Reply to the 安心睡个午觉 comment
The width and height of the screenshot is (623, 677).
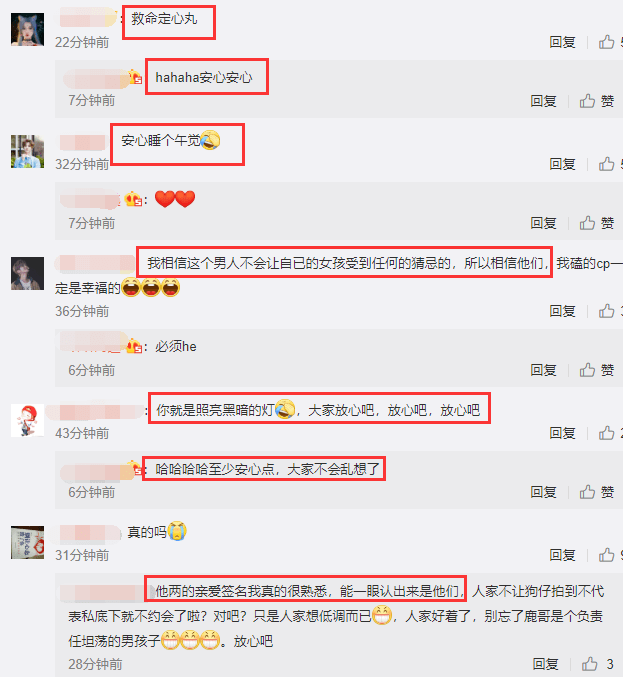(562, 164)
